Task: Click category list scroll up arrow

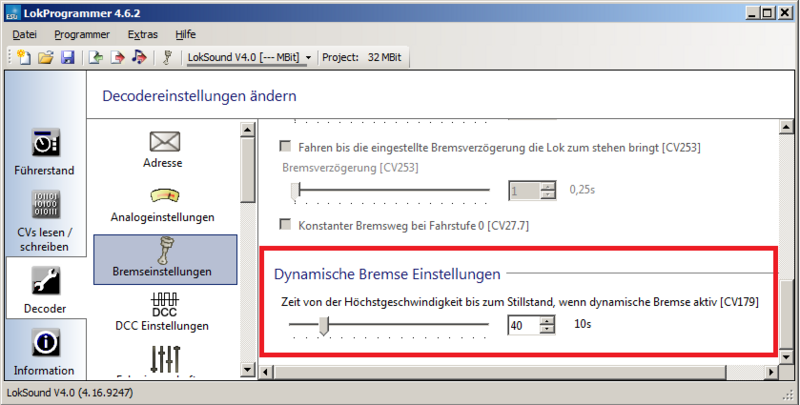Action: [x=247, y=130]
